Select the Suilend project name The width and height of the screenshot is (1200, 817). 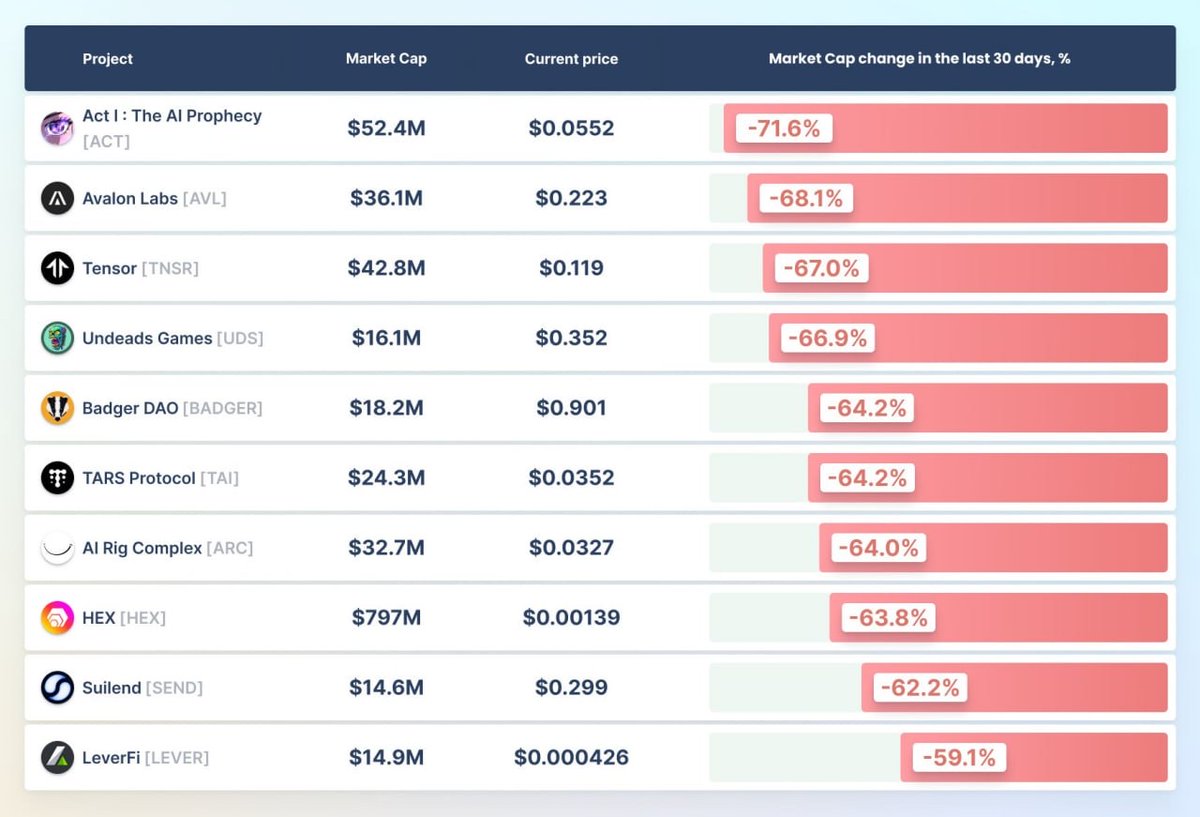(111, 688)
